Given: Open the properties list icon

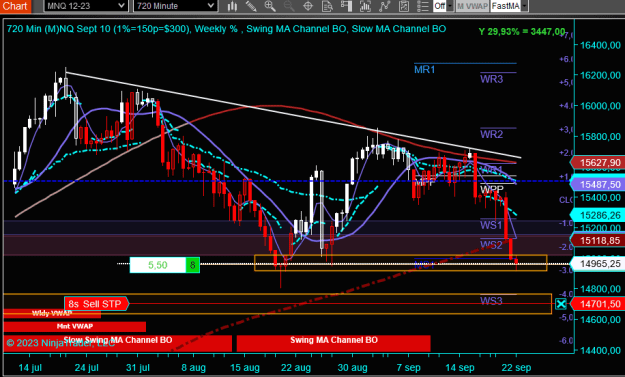Looking at the screenshot, I should point(423,6).
